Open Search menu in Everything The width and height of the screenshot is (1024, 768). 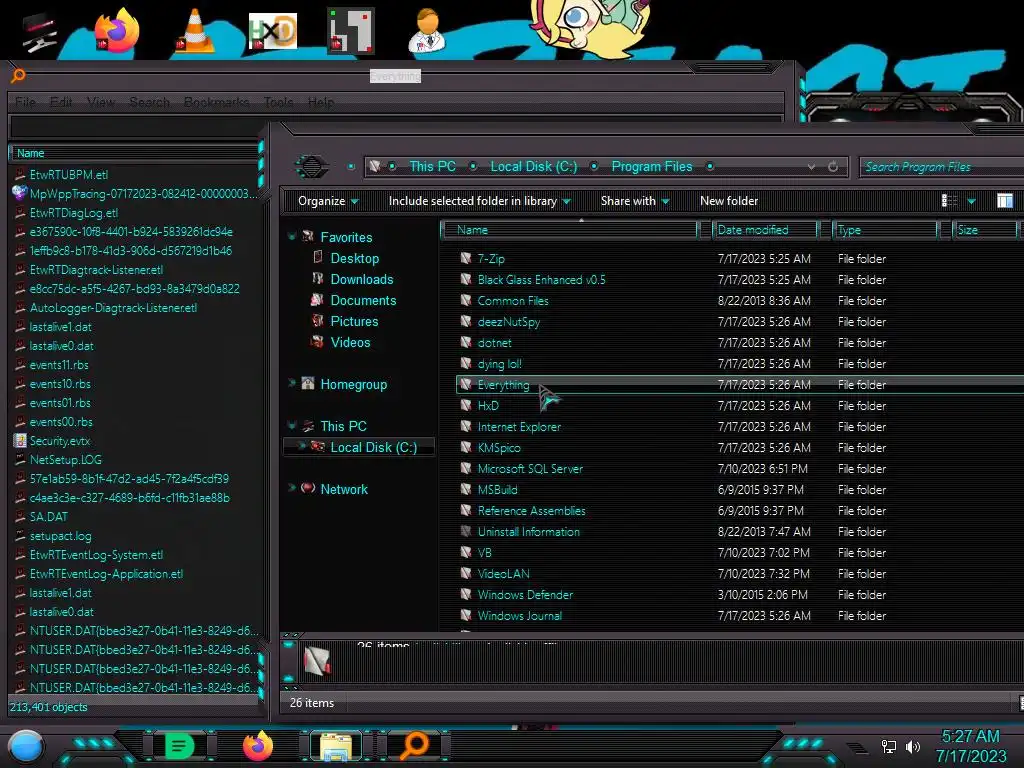[x=150, y=102]
